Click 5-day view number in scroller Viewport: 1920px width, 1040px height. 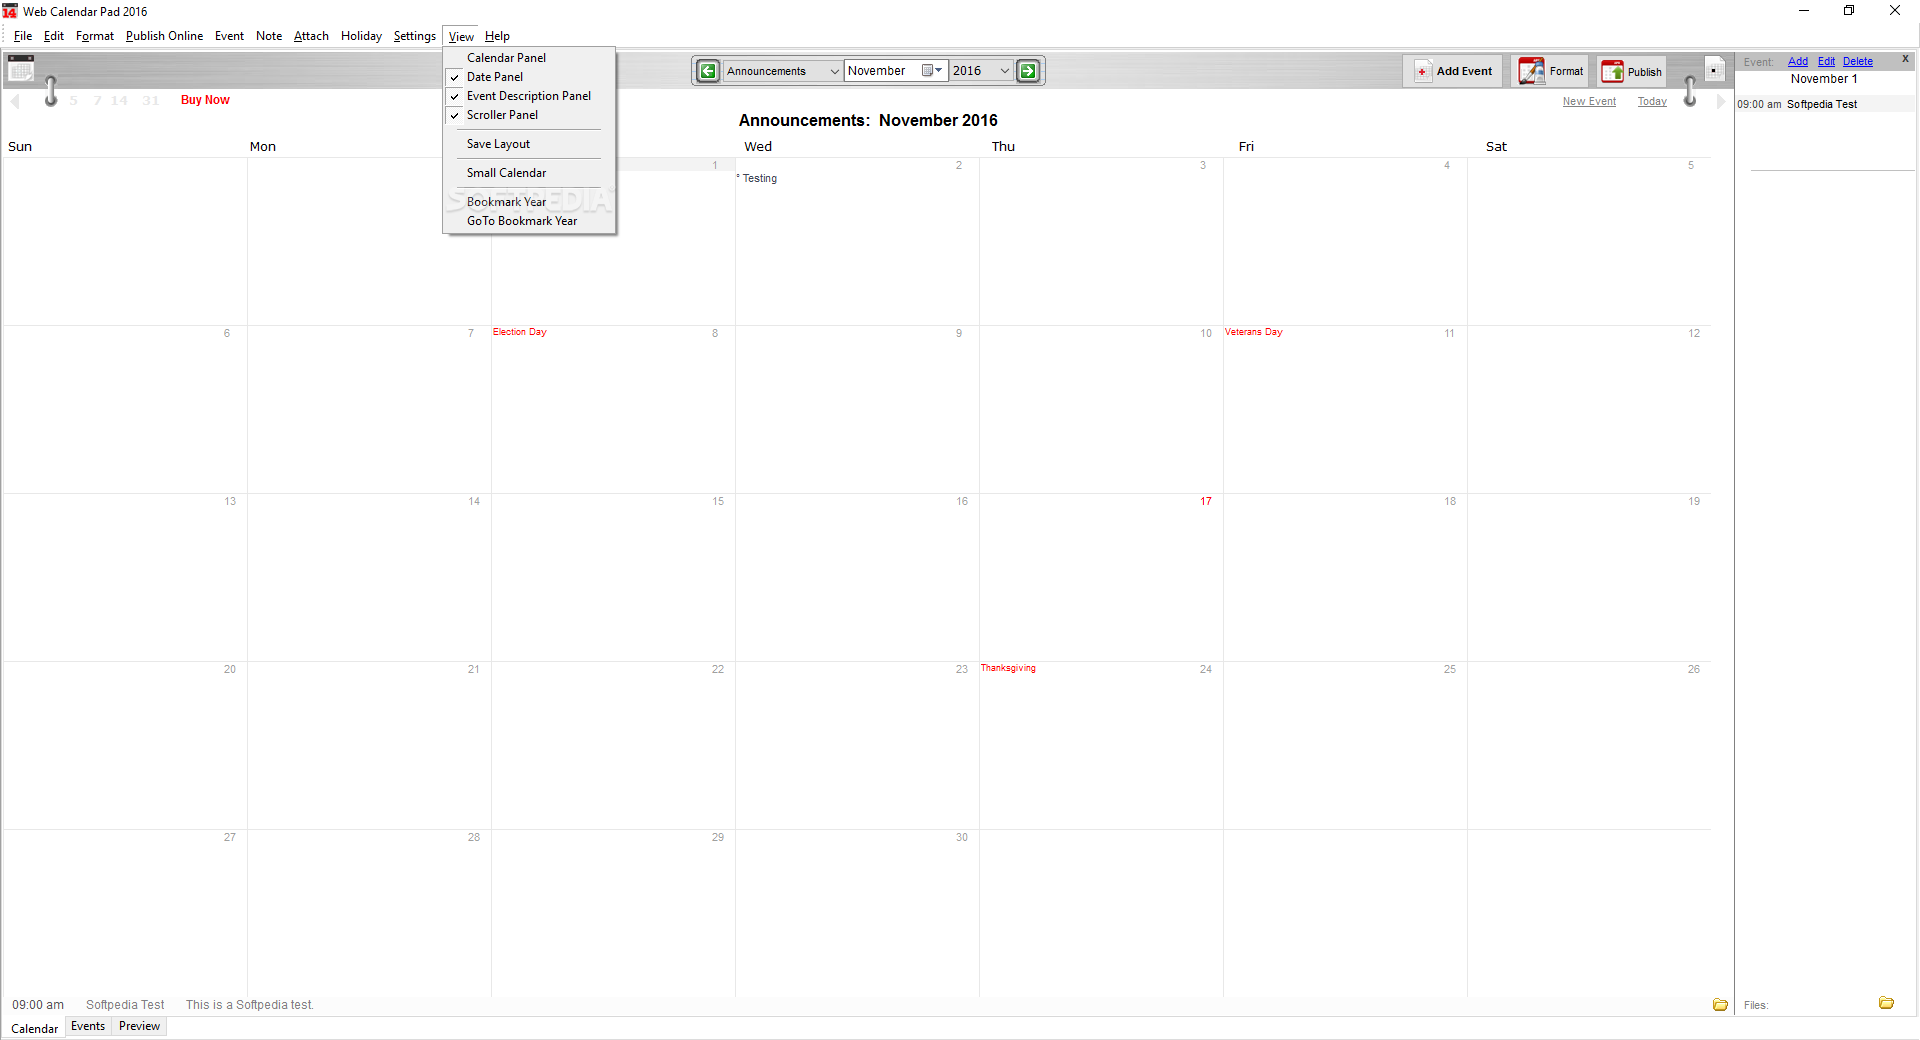tap(73, 101)
